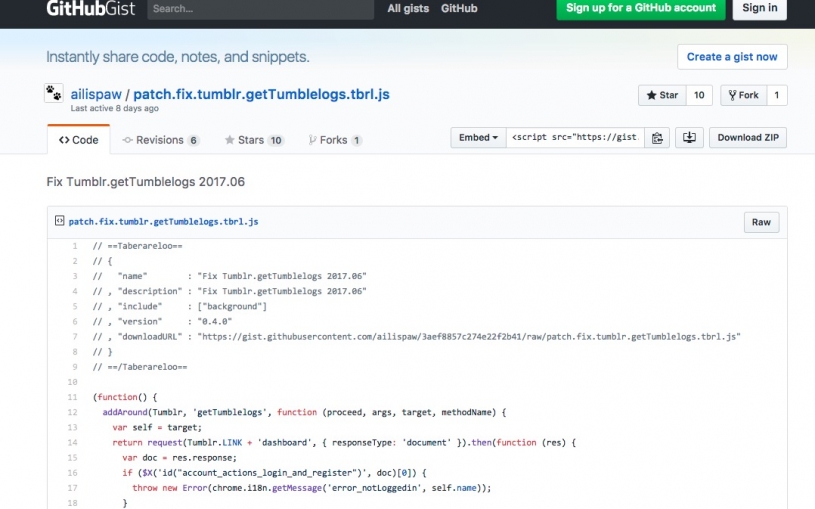
Task: Click the Sign in button
Action: pos(759,8)
